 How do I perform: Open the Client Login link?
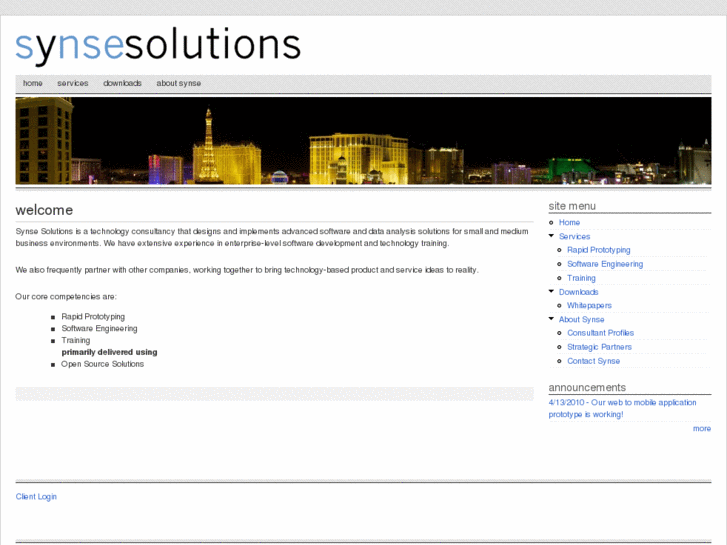pos(36,497)
